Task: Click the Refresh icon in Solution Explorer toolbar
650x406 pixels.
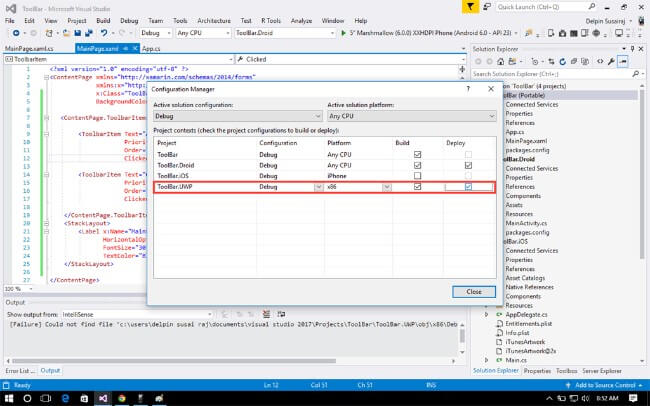Action: click(x=563, y=61)
